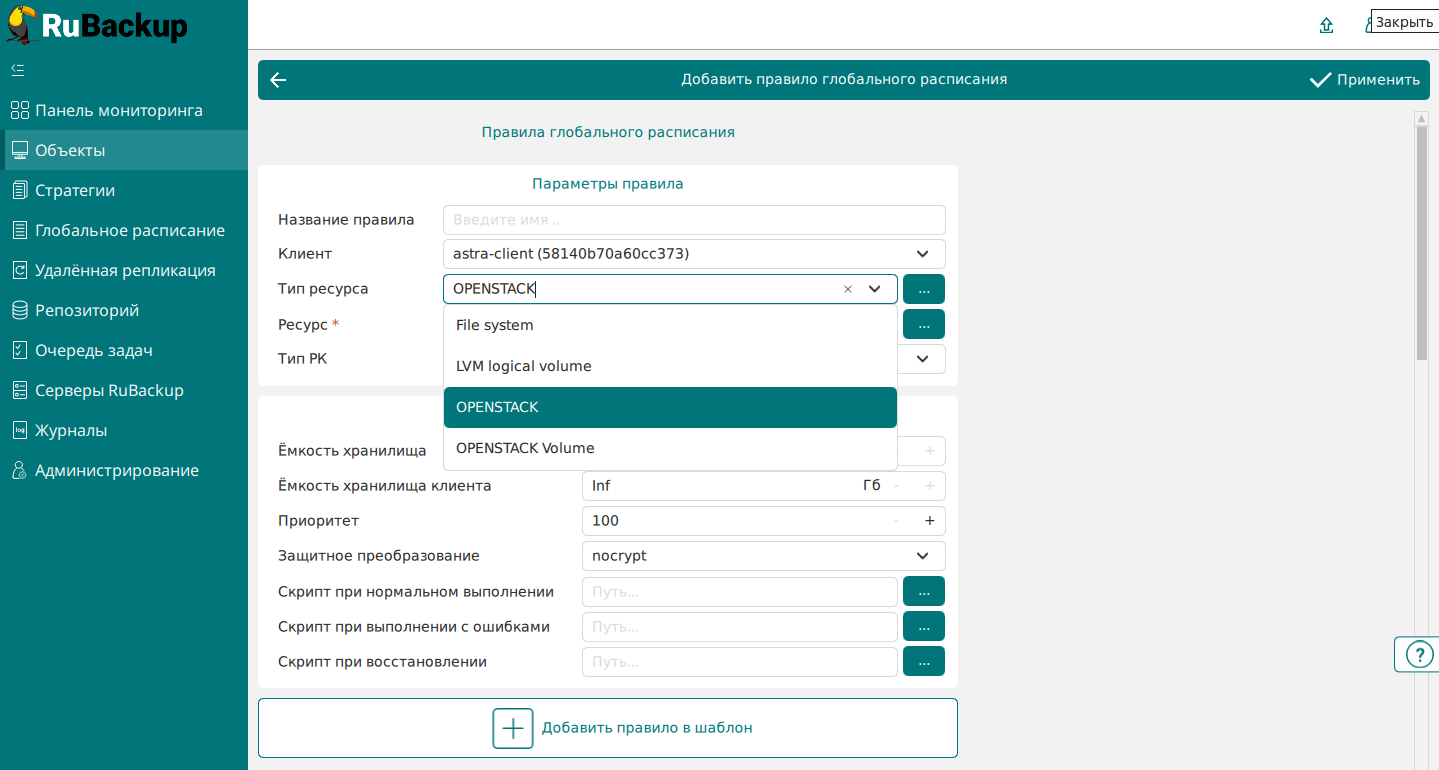This screenshot has width=1439, height=770.
Task: Click the Ёмкость хранилища клиента value field
Action: [x=720, y=486]
